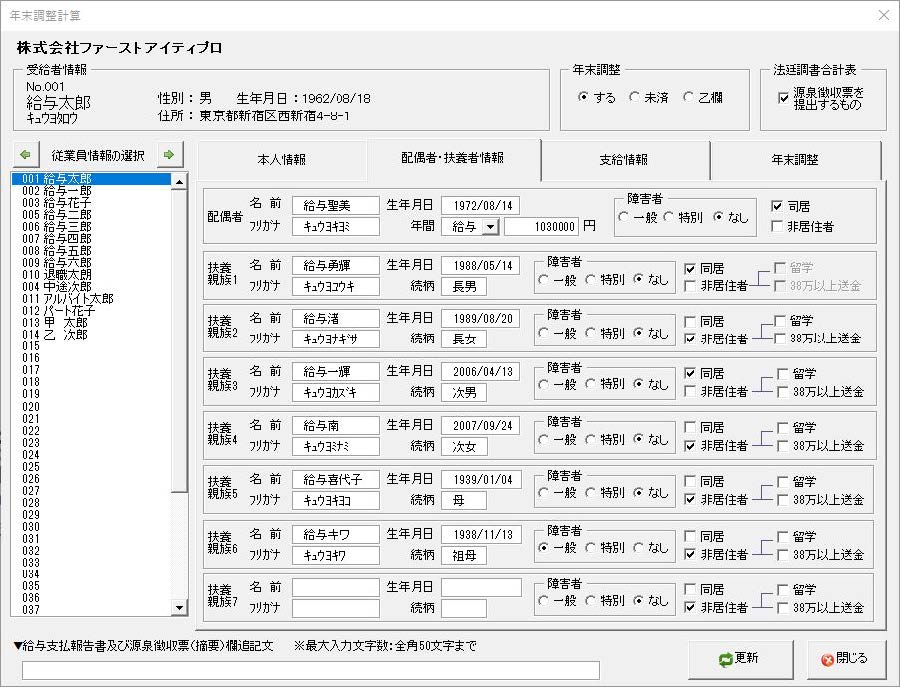Open the 年末調整 tab

(795, 160)
